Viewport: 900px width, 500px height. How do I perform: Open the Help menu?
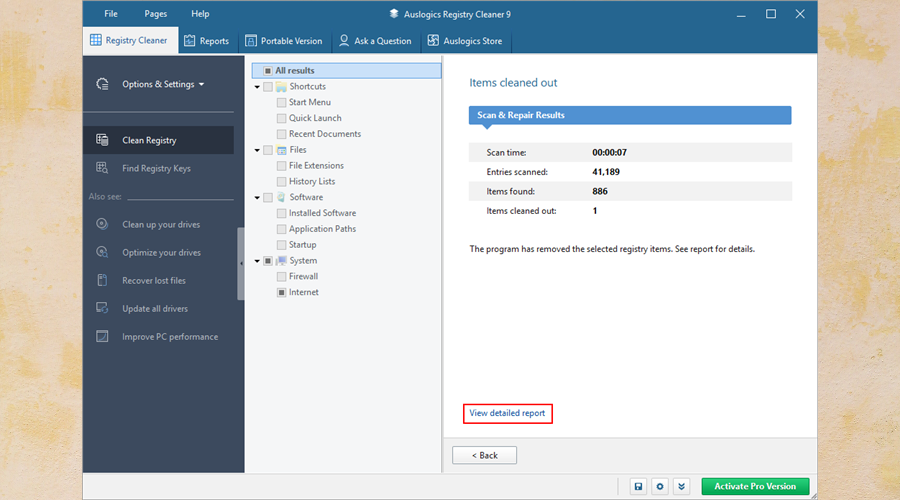tap(200, 14)
